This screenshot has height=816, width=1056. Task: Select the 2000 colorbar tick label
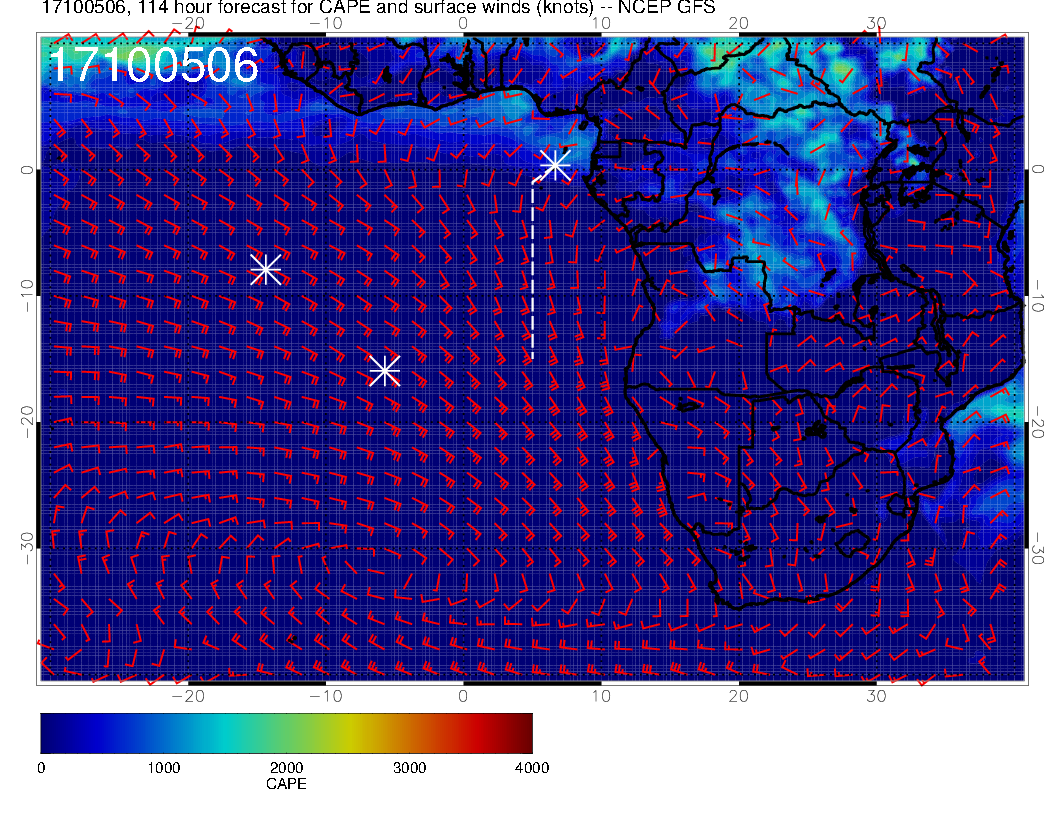tap(286, 768)
